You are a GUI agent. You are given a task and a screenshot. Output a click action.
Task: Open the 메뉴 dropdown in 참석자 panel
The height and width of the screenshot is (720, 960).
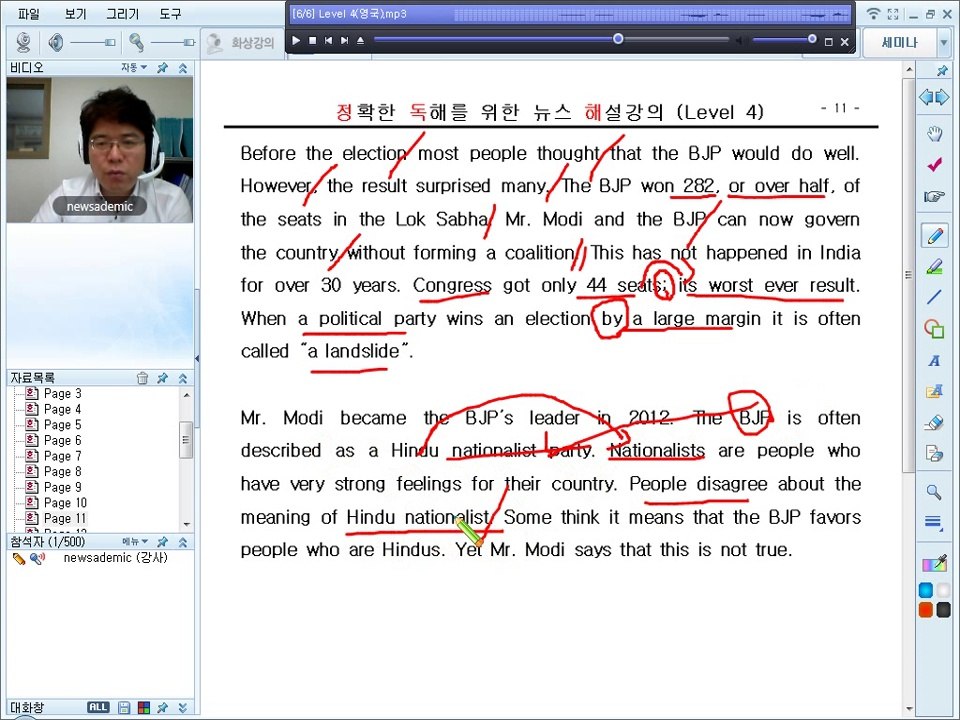[135, 541]
